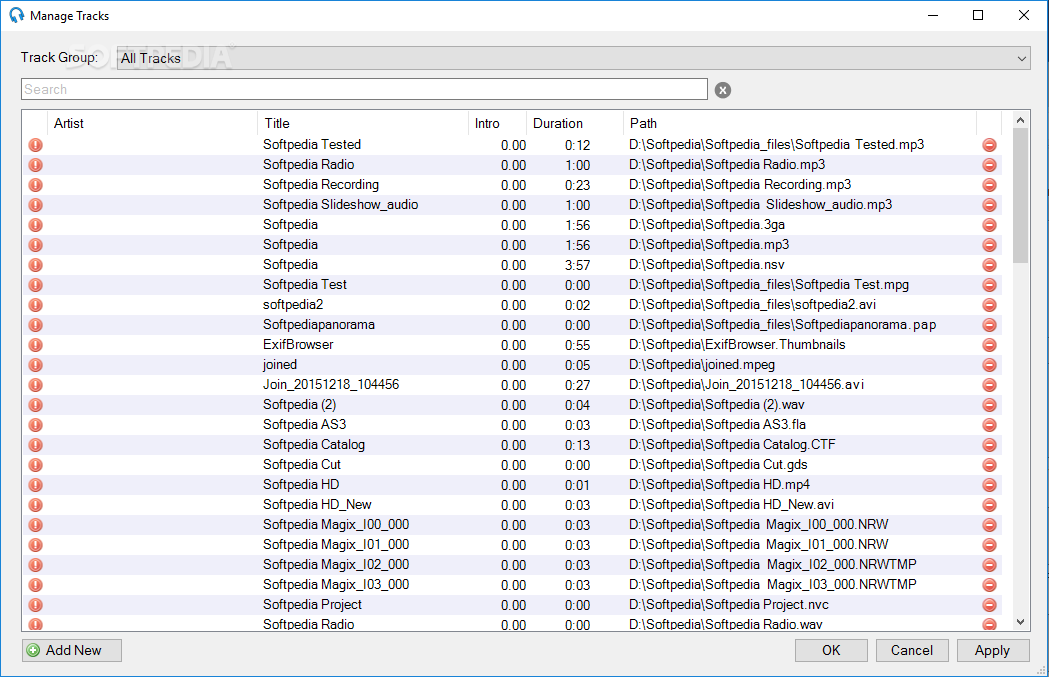The height and width of the screenshot is (677, 1049).
Task: Select the joined title cell
Action: pos(280,365)
